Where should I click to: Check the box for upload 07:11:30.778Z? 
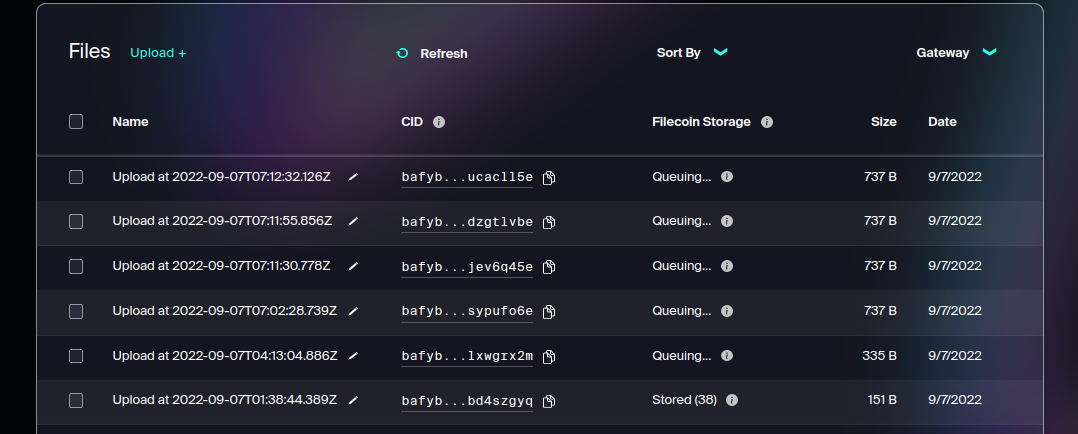(76, 266)
